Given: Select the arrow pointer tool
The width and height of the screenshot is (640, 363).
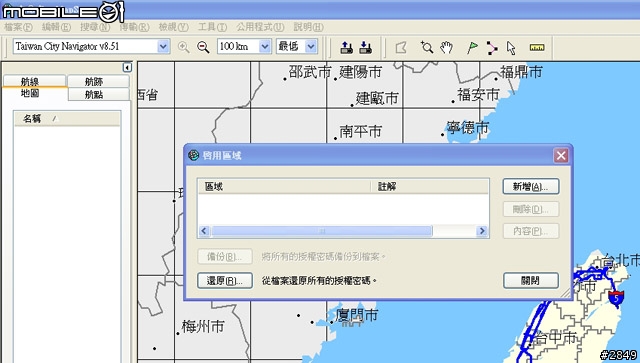Looking at the screenshot, I should [x=511, y=48].
